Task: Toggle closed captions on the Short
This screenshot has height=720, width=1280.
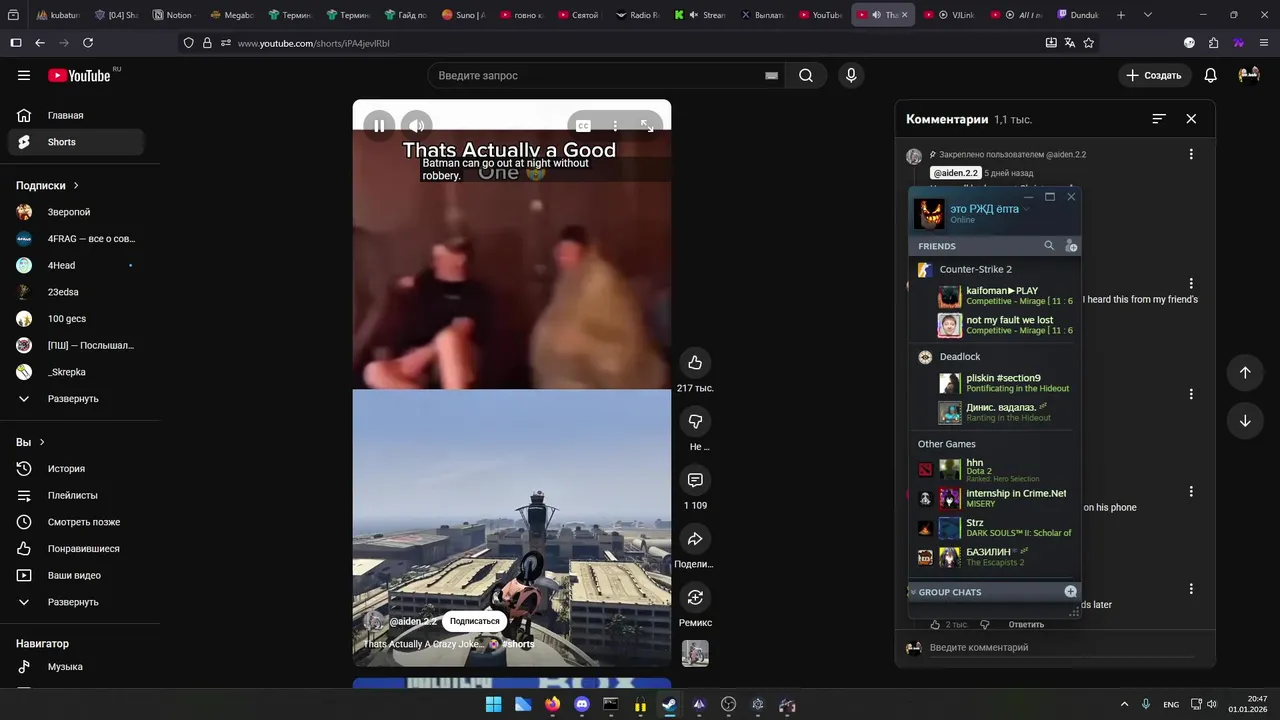Action: (583, 126)
